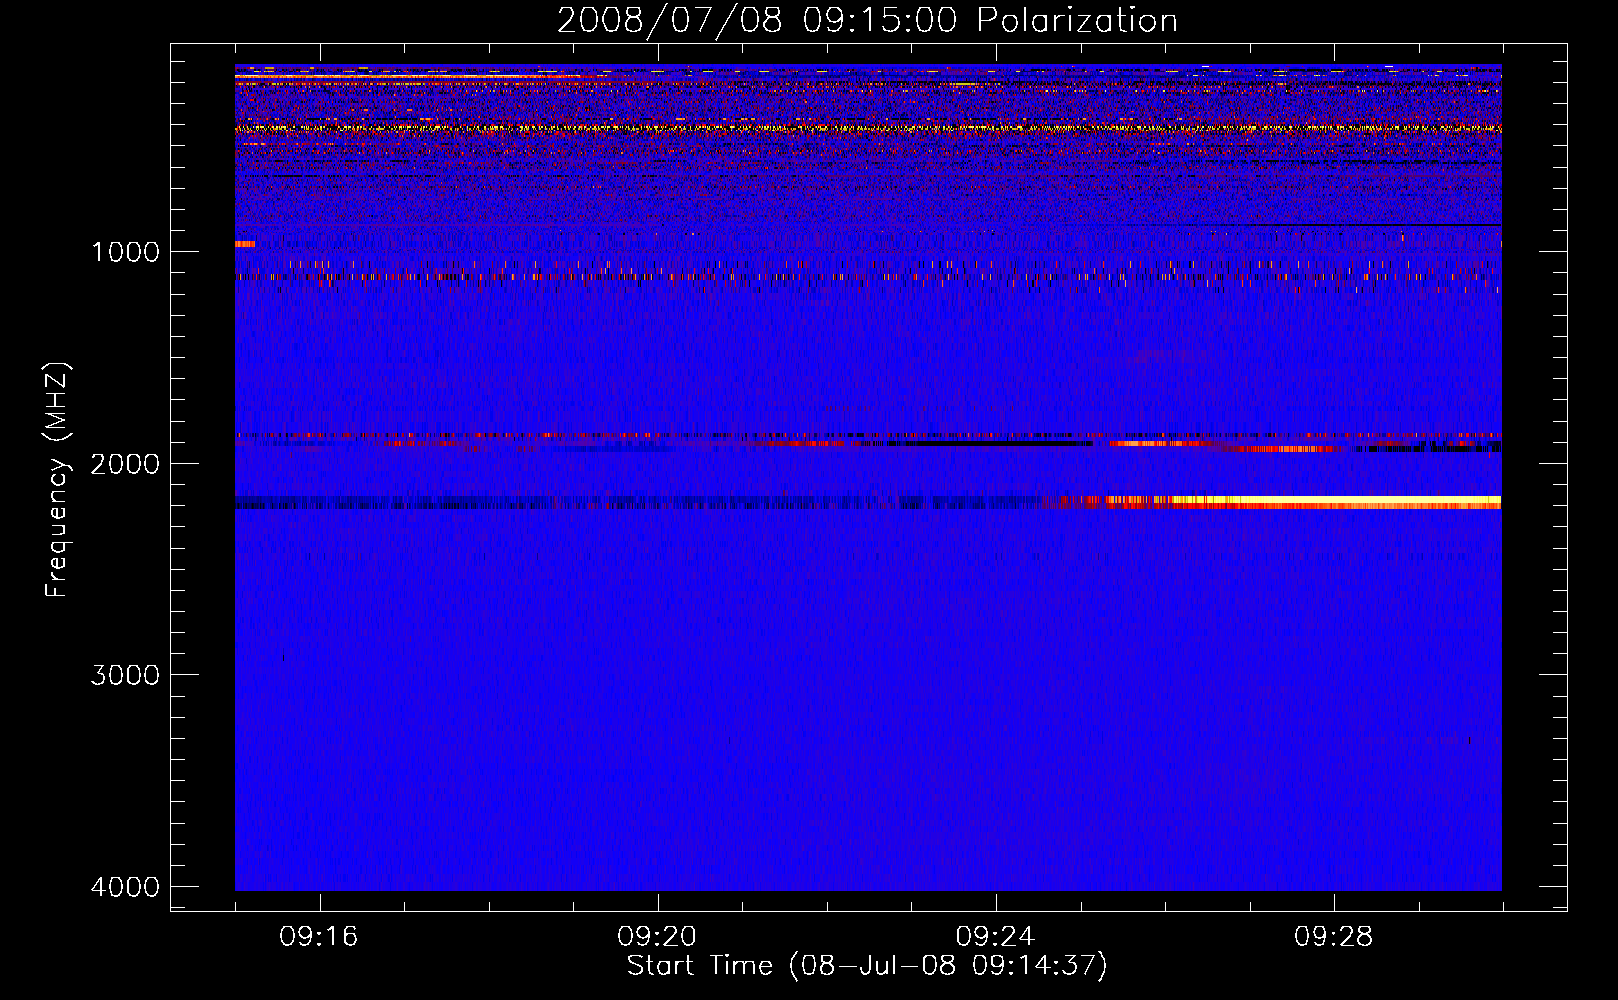
Task: Click the 09:28 time tick label
Action: 1333,937
